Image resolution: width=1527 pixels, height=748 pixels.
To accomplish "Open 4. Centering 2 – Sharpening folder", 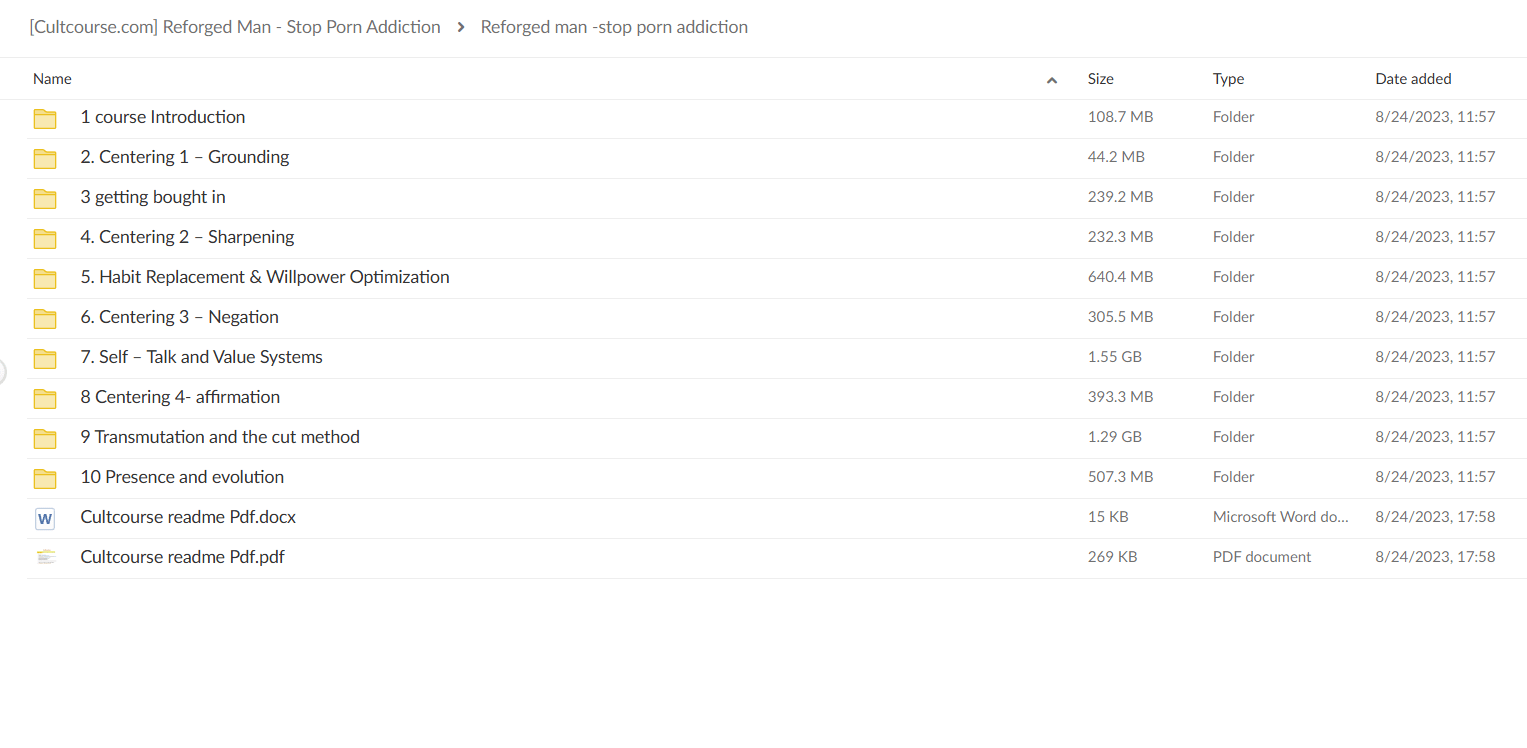I will [x=188, y=237].
